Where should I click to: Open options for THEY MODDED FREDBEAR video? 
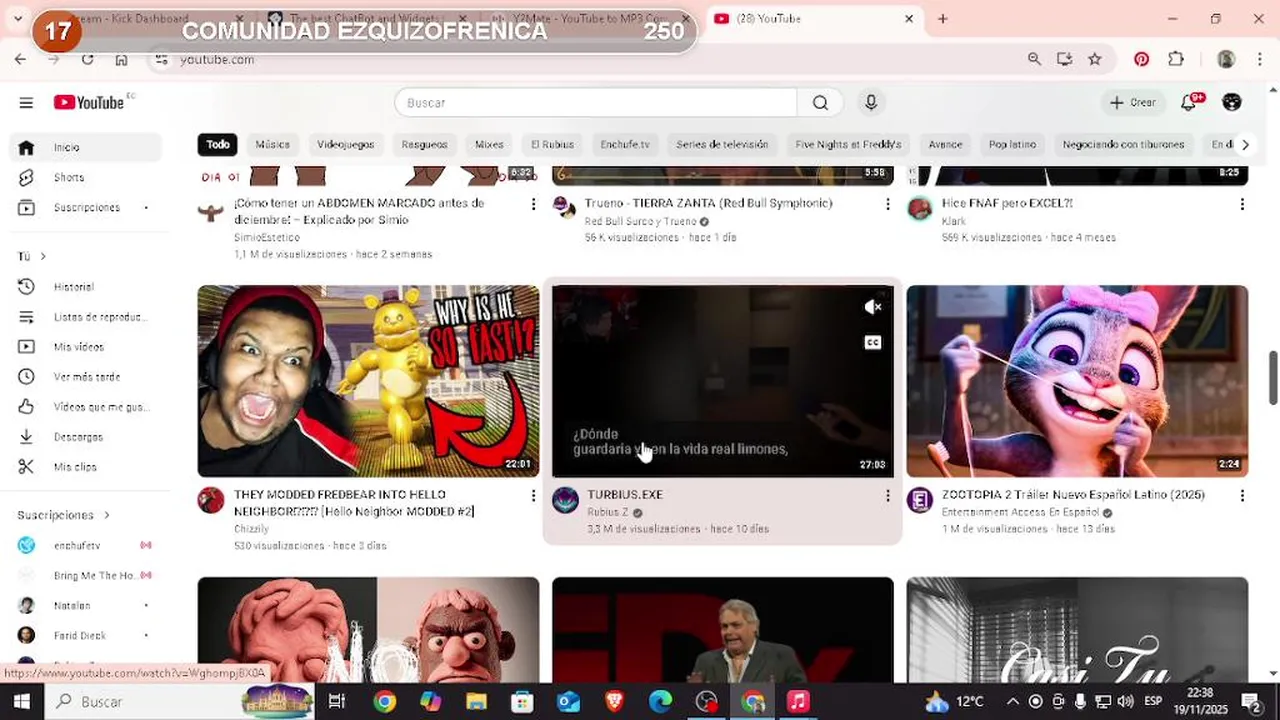pyautogui.click(x=533, y=496)
